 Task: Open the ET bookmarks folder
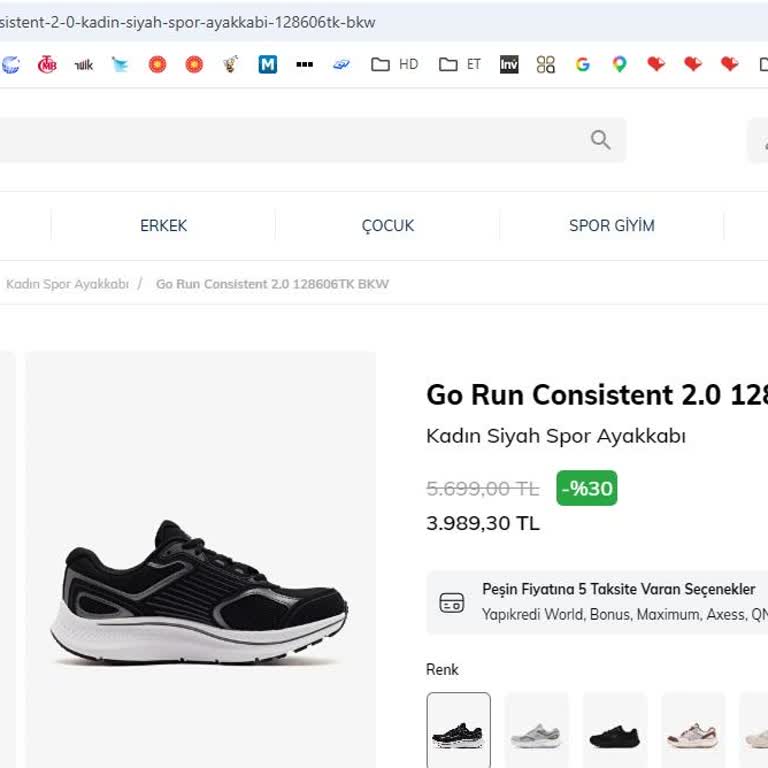(x=460, y=64)
